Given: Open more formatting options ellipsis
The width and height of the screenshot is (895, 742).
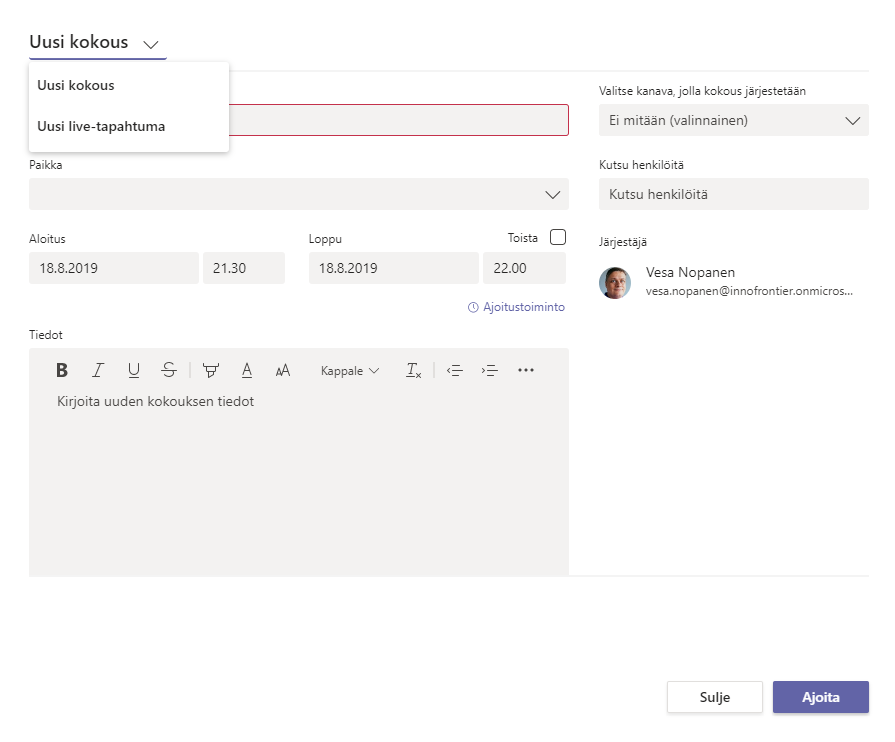Looking at the screenshot, I should point(526,370).
